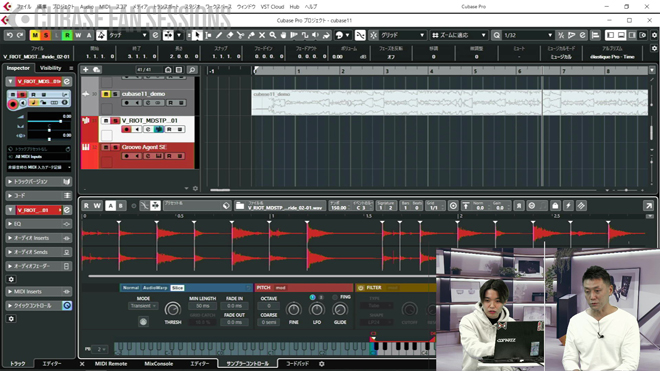
Task: Click the Undo arrow in the toolbar
Action: (x=10, y=35)
